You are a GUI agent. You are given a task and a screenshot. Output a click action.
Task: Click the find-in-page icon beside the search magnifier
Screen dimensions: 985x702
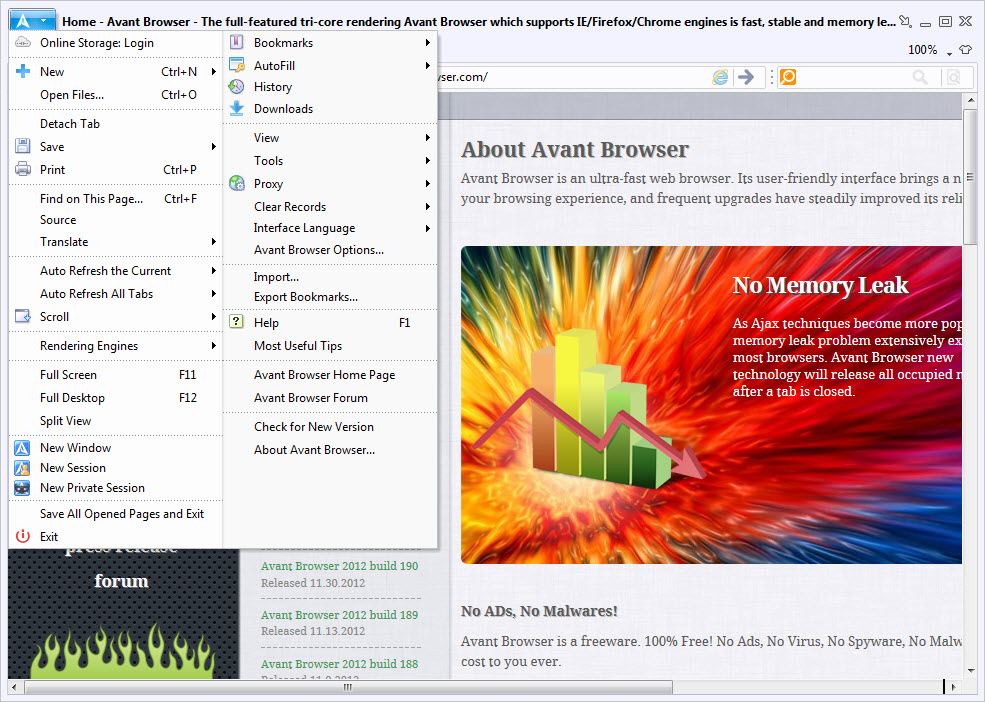[954, 77]
